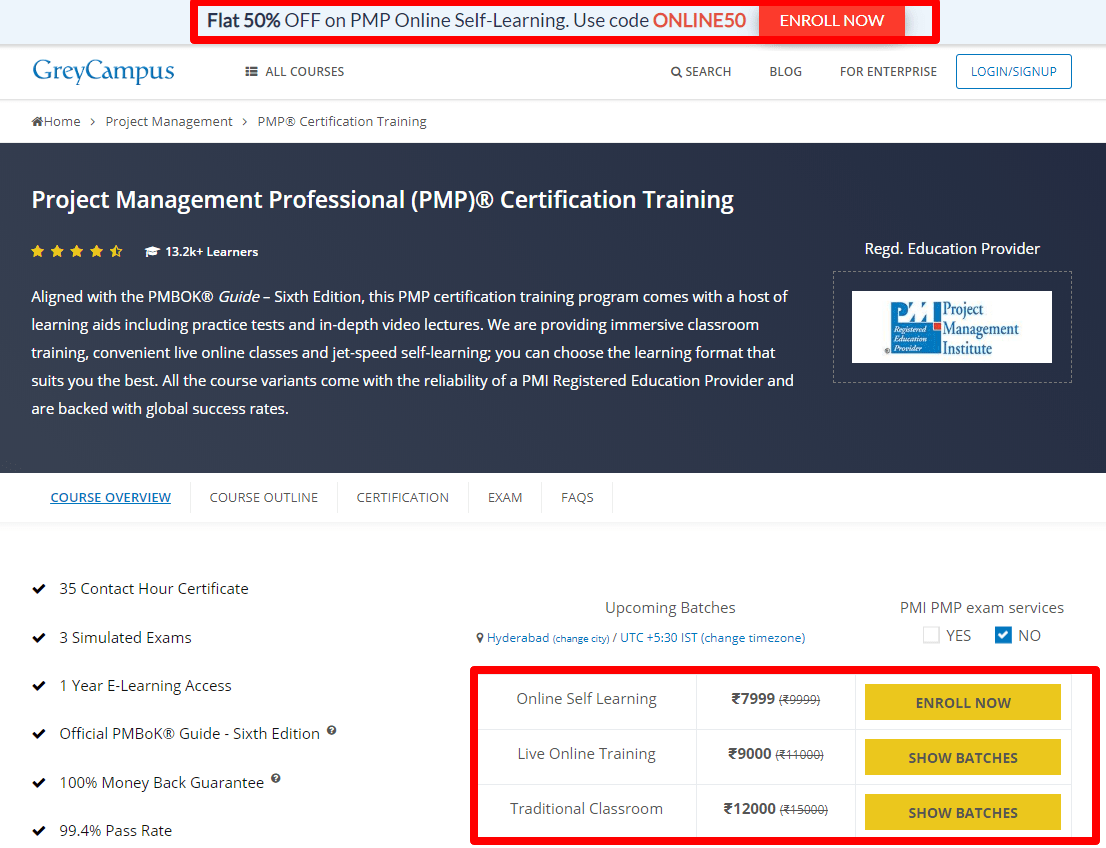Open the ALL COURSES menu
The height and width of the screenshot is (848, 1106).
pos(295,71)
